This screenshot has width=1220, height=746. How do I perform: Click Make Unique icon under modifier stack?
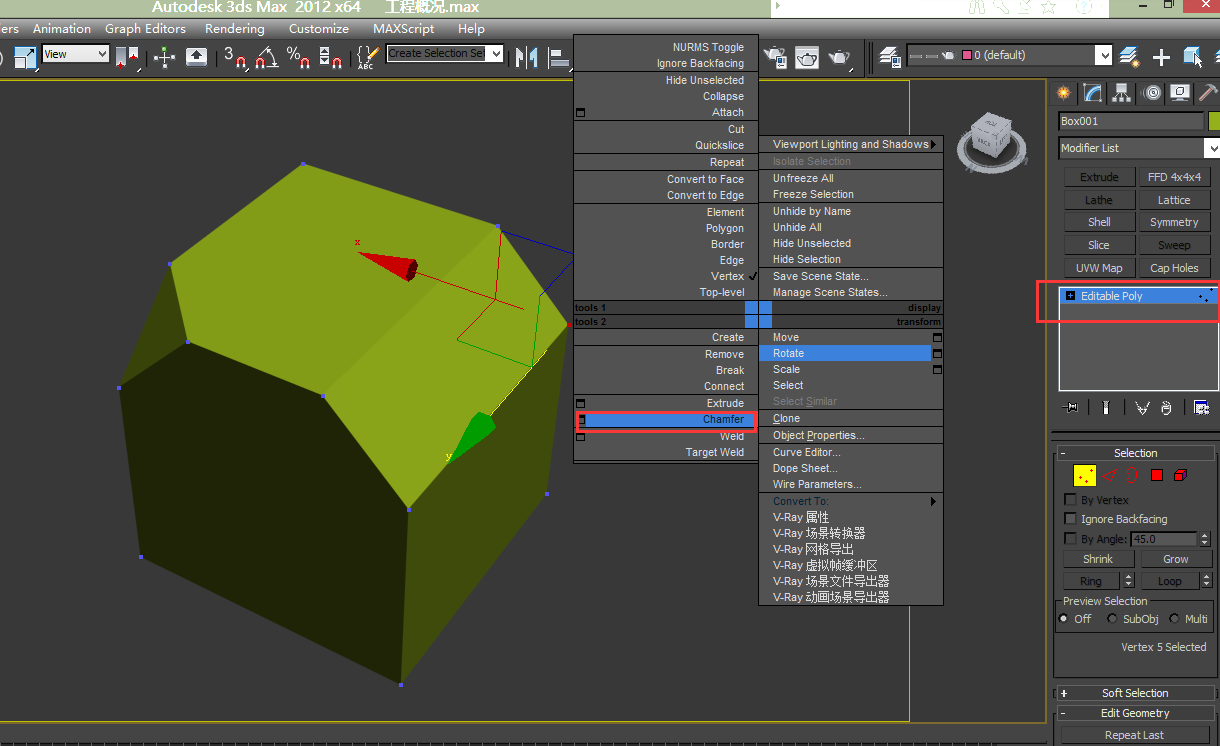[1142, 407]
